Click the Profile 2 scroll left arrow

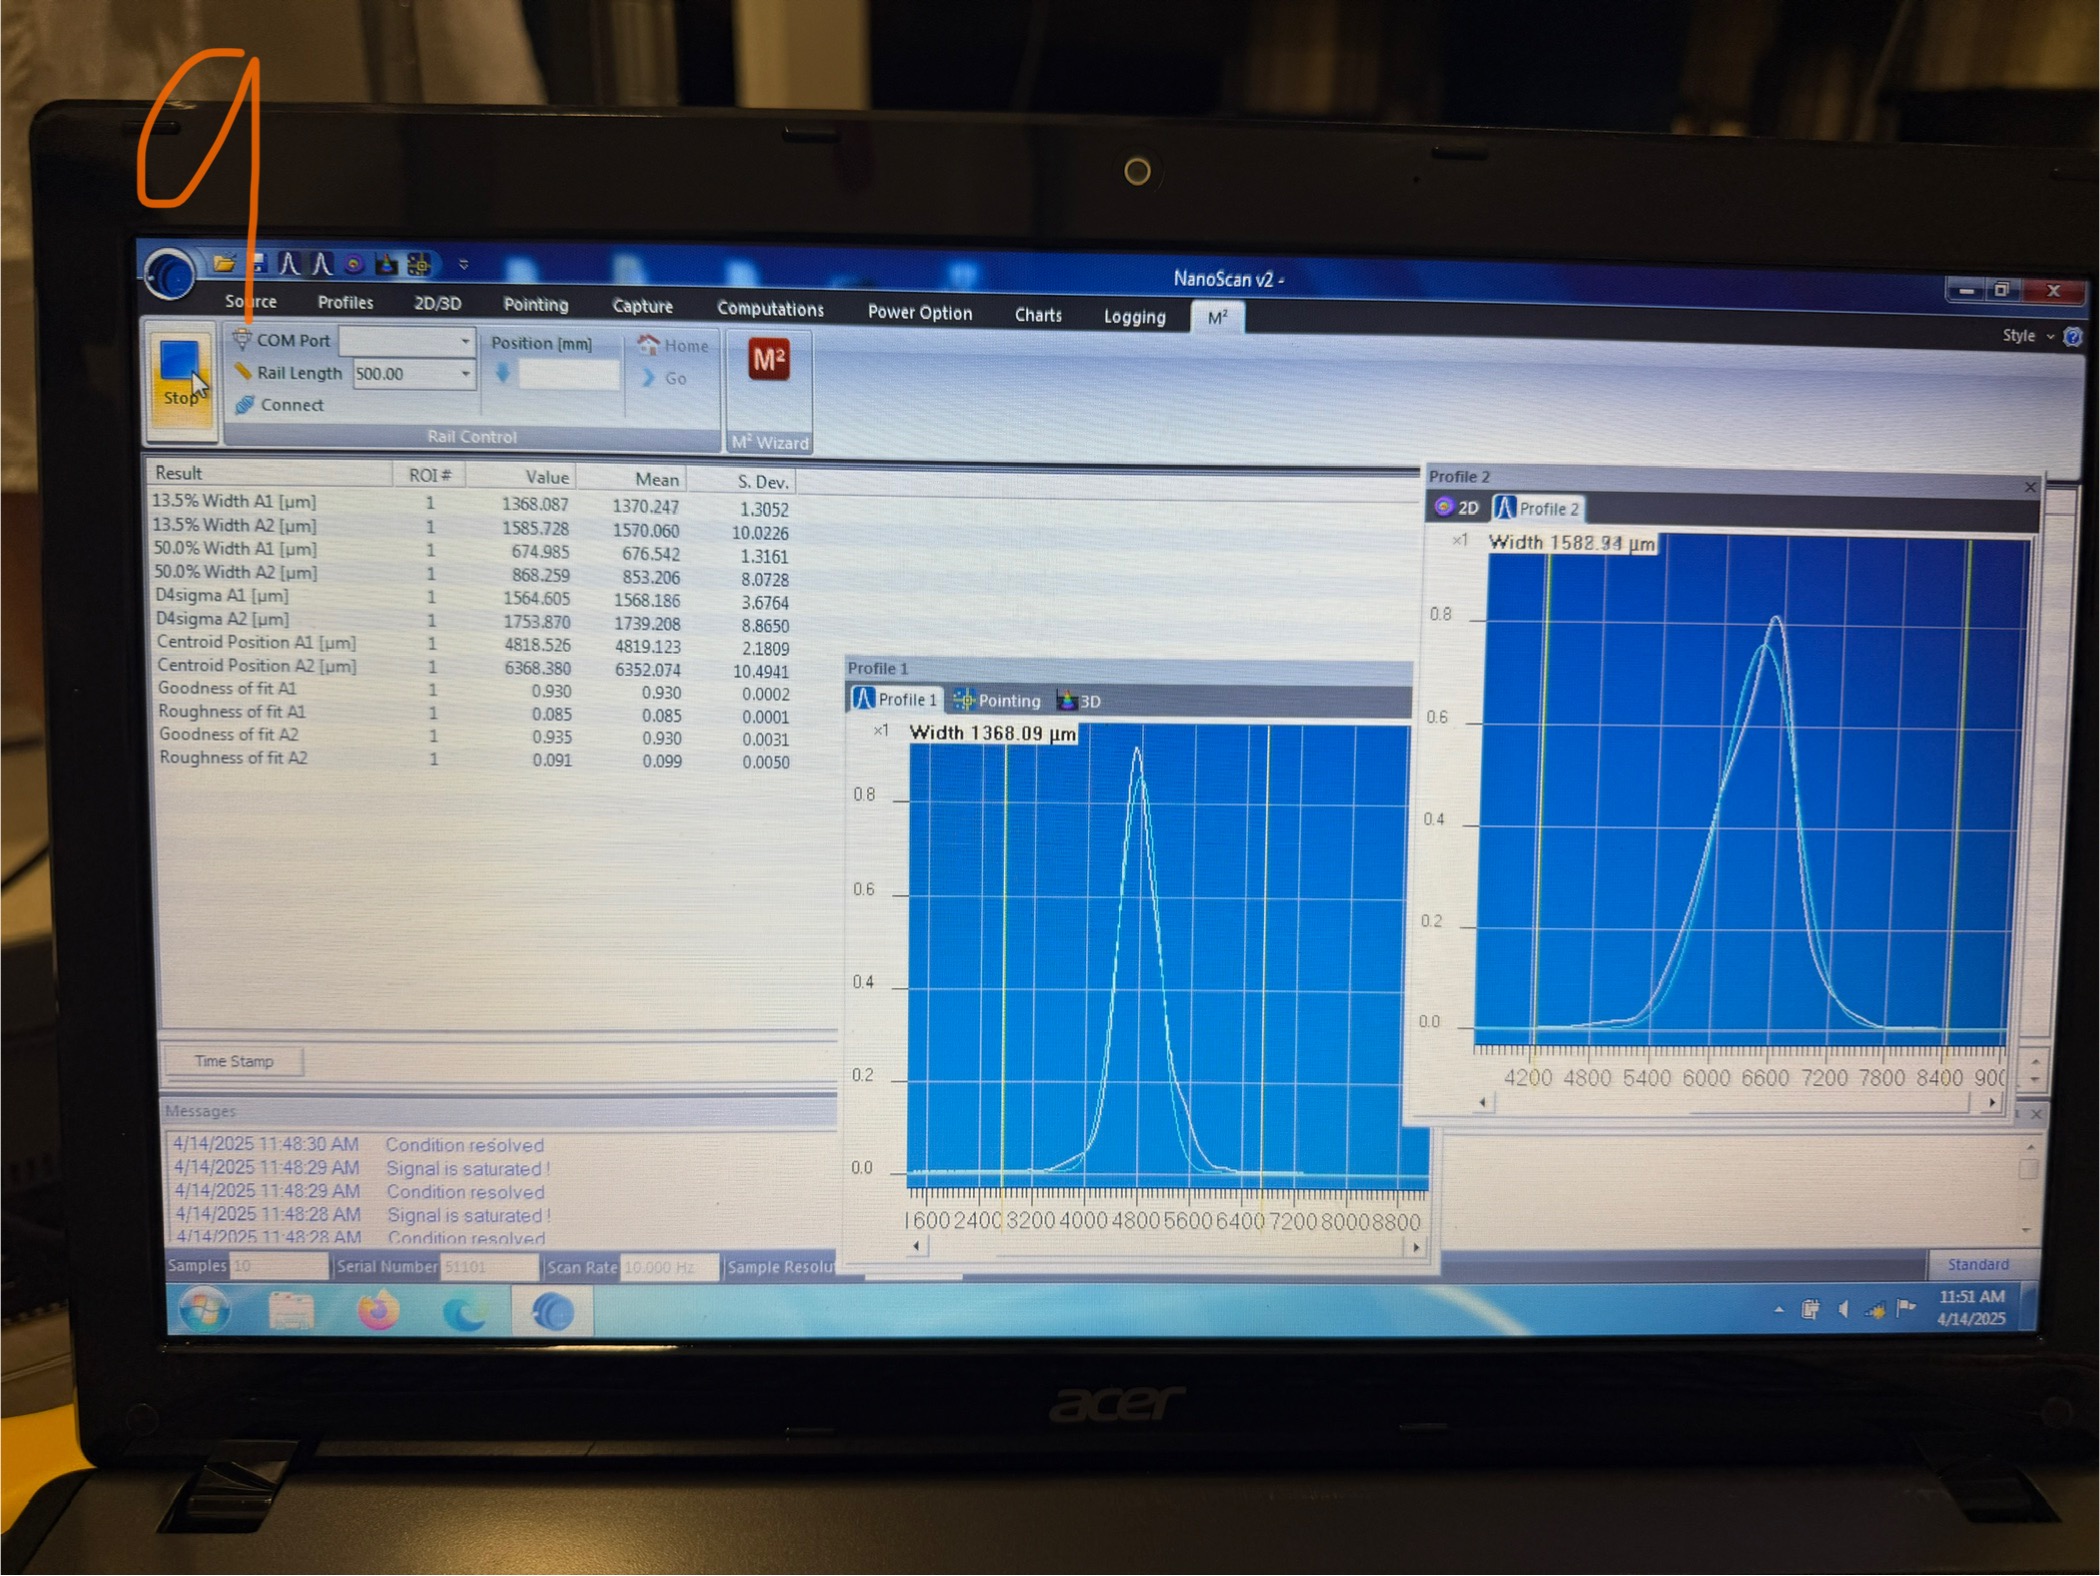[1483, 1102]
